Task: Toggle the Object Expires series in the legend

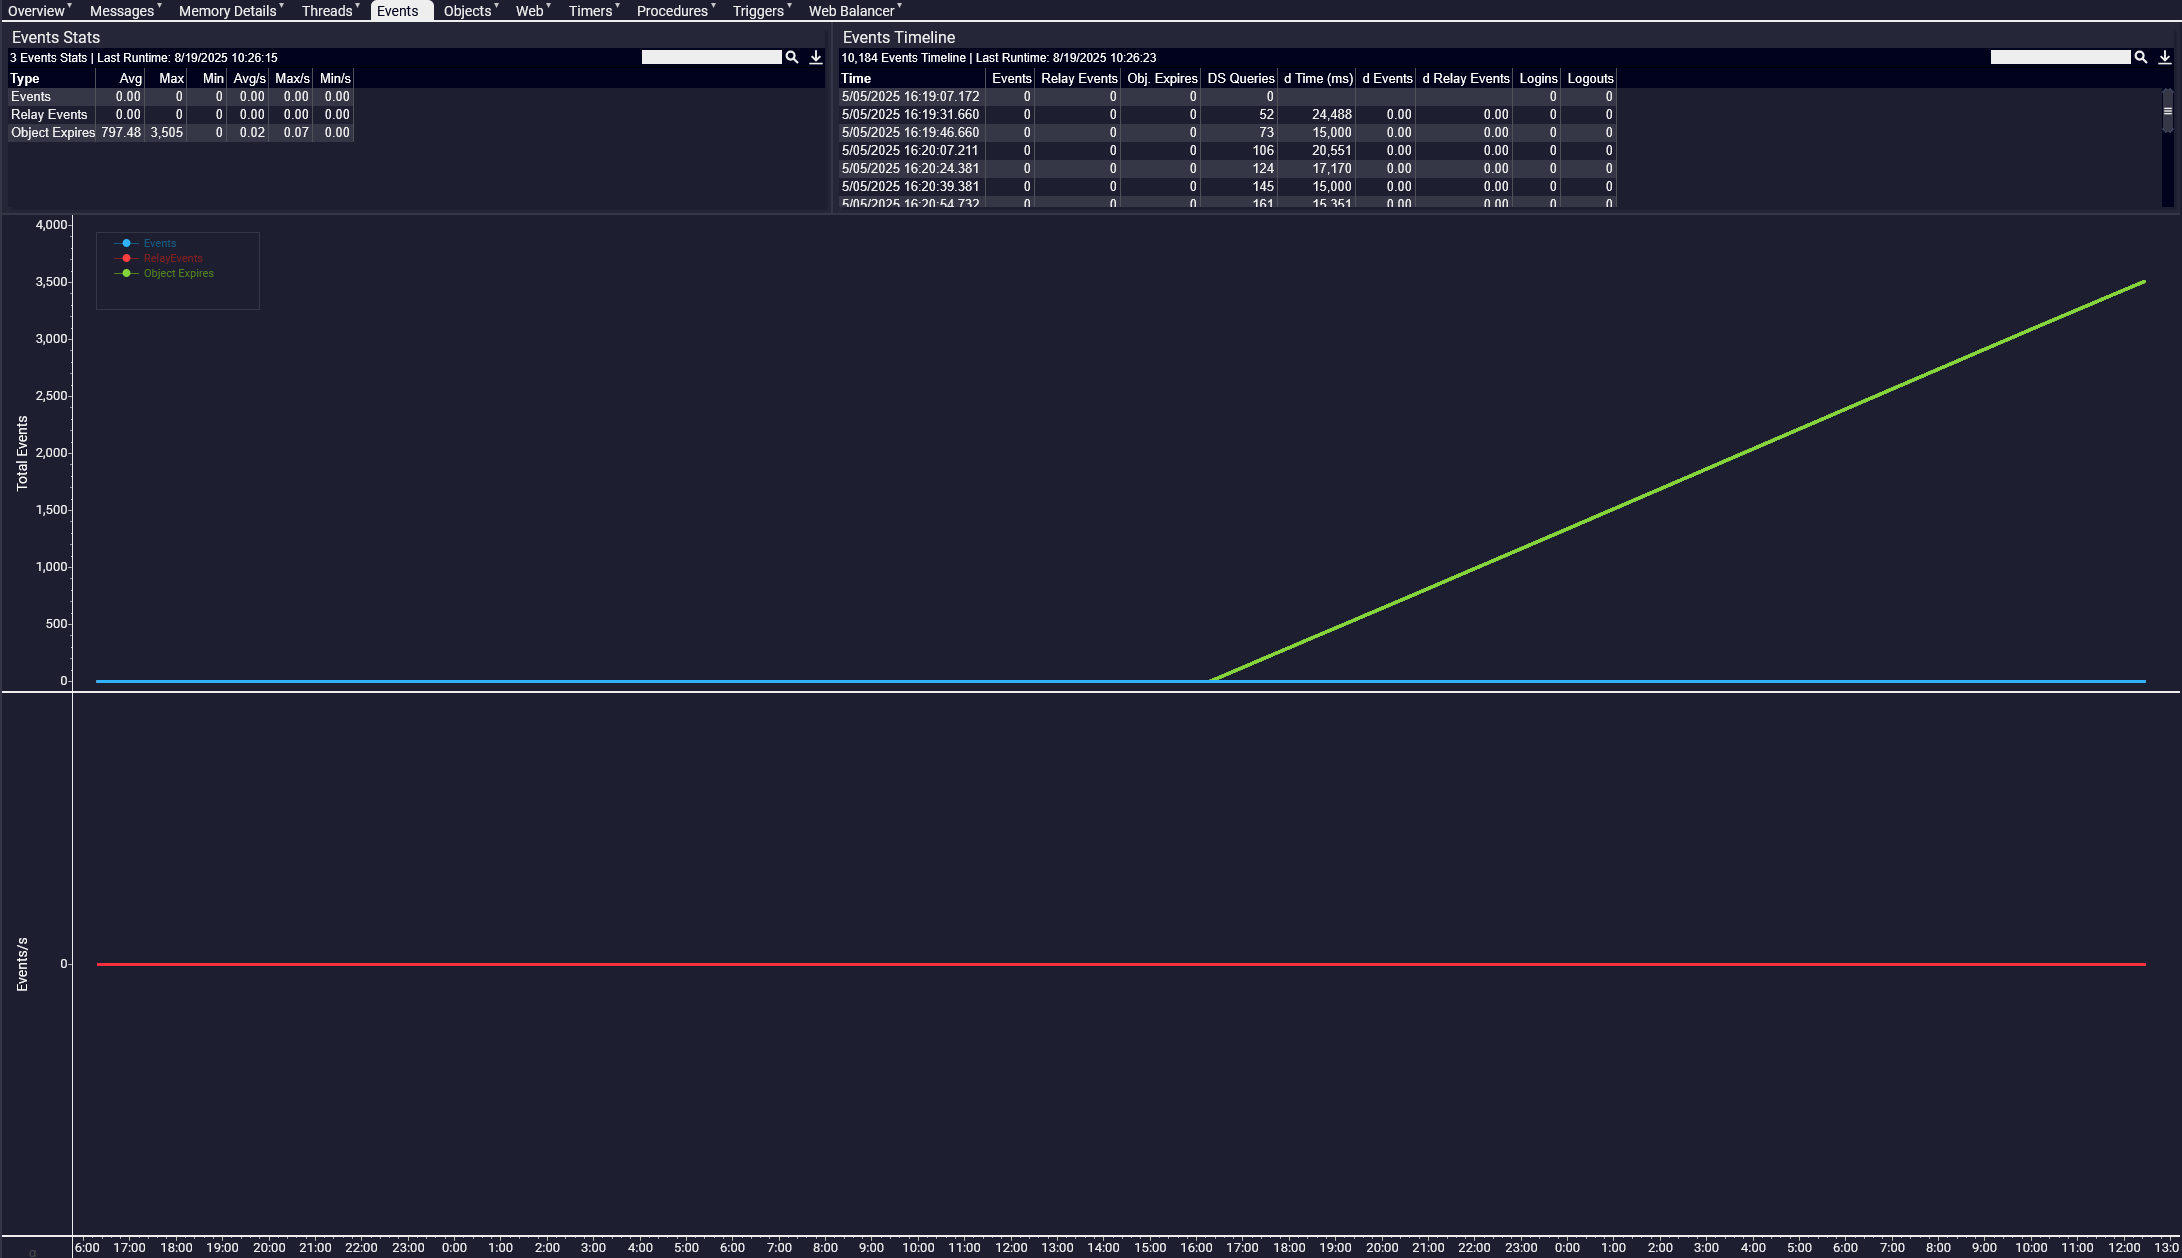Action: (178, 273)
